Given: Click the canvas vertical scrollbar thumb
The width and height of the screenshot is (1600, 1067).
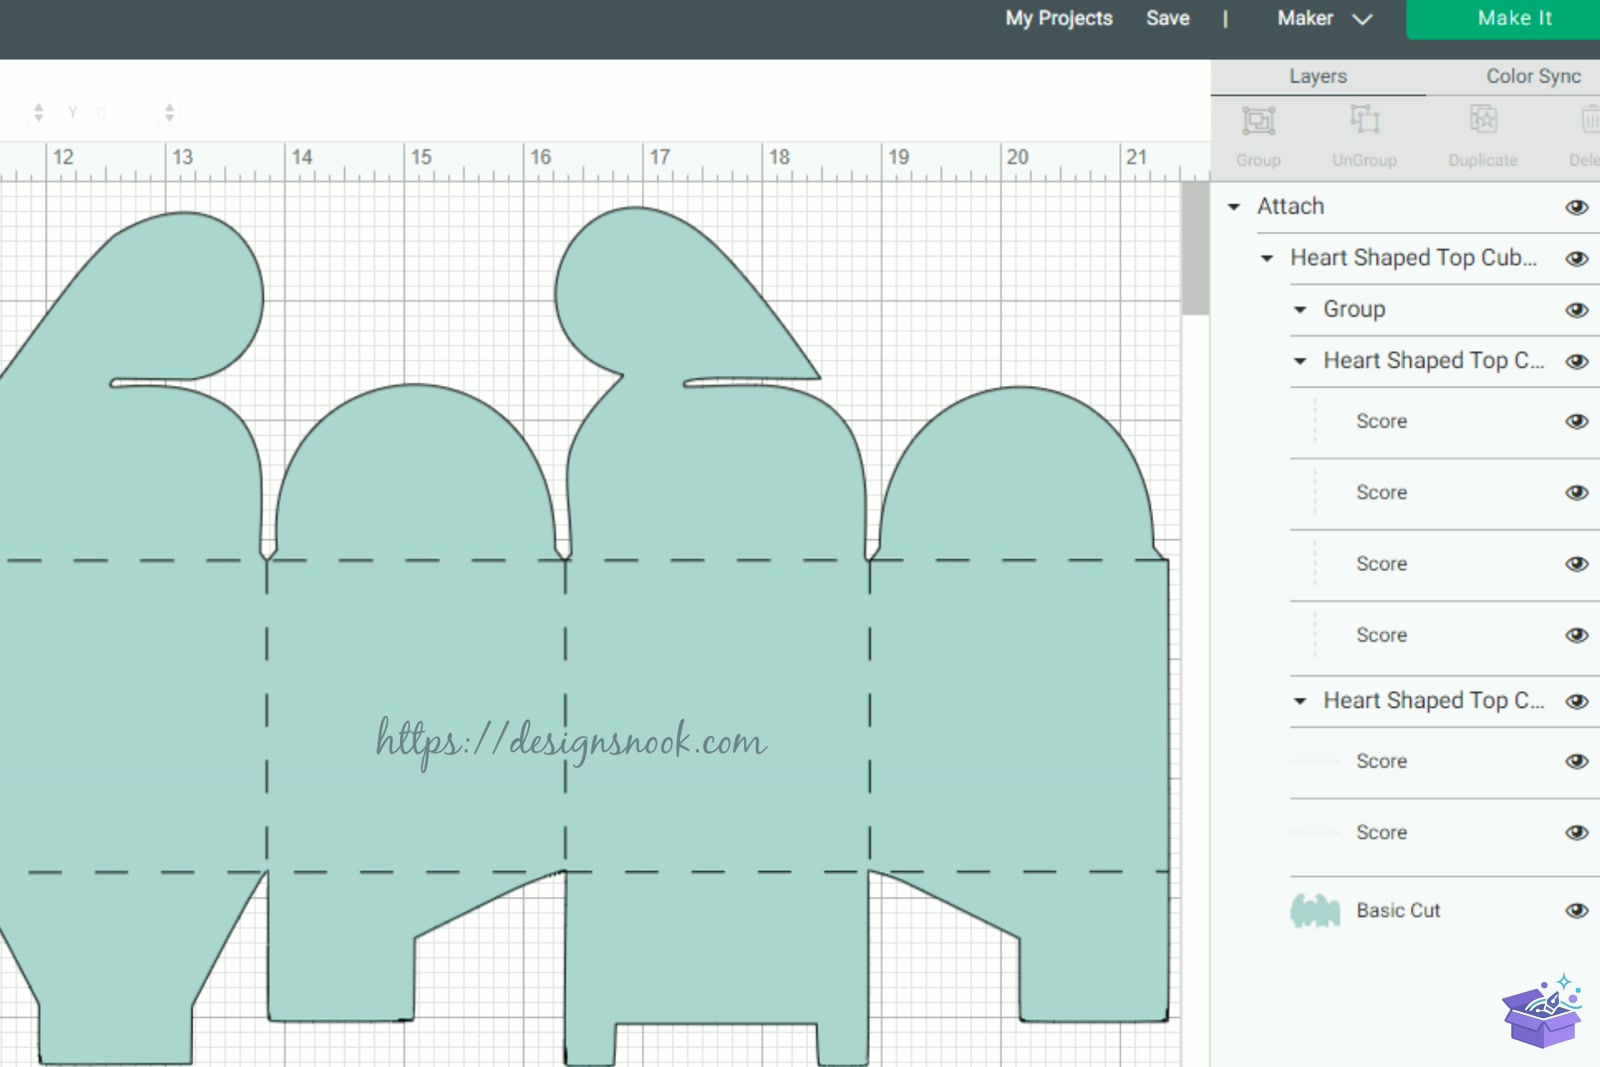Looking at the screenshot, I should [1195, 248].
